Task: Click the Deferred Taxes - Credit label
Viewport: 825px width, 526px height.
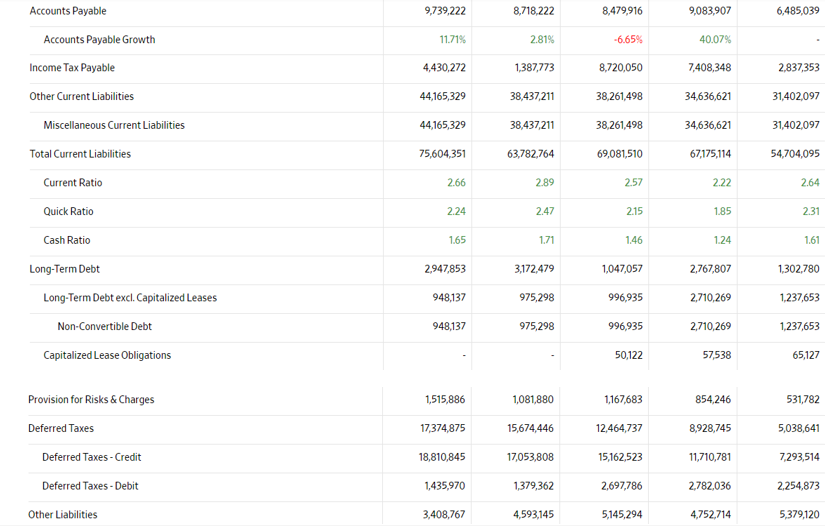Action: 92,457
